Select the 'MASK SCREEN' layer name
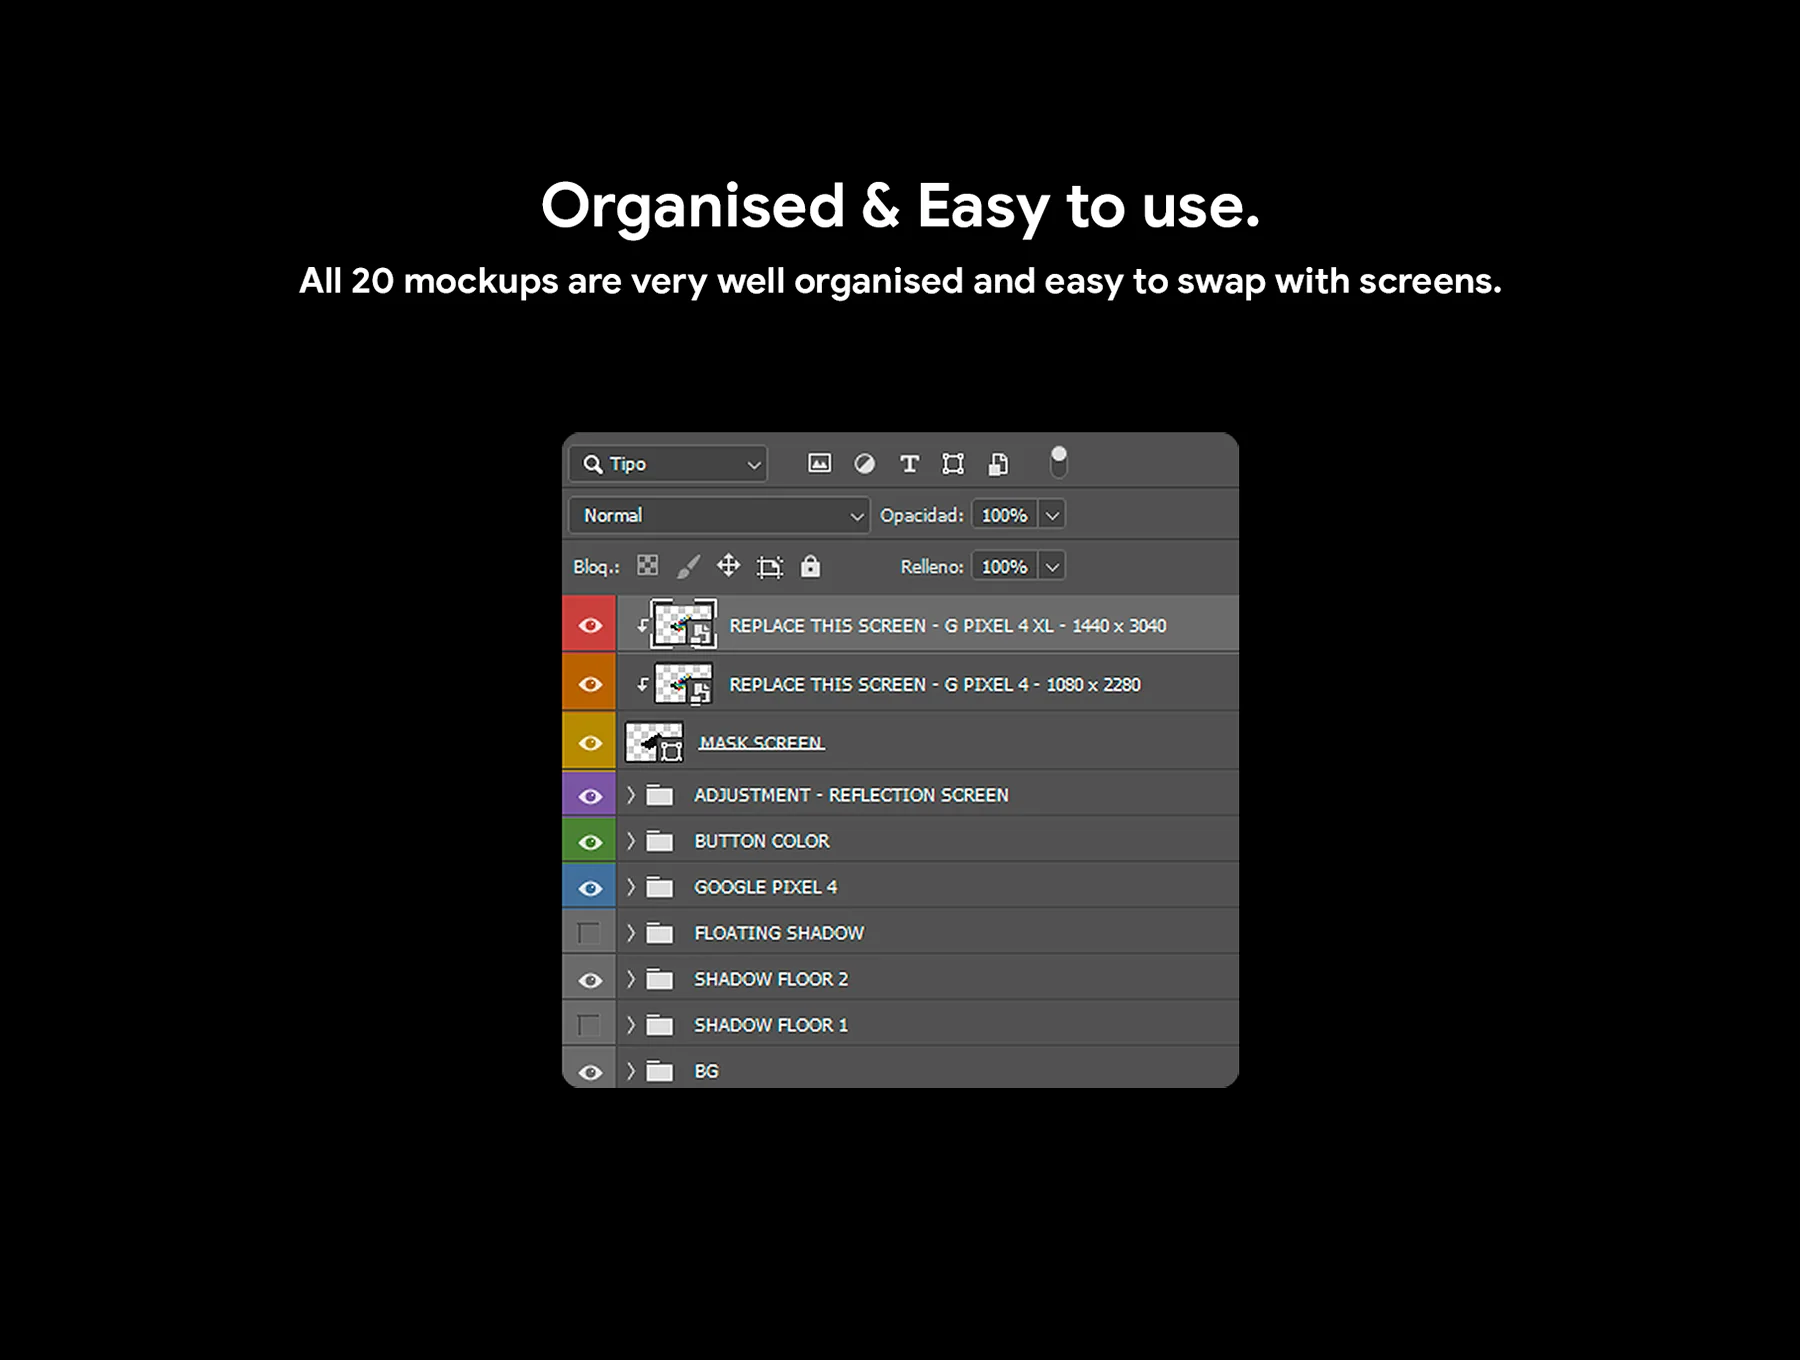This screenshot has height=1360, width=1800. point(762,742)
